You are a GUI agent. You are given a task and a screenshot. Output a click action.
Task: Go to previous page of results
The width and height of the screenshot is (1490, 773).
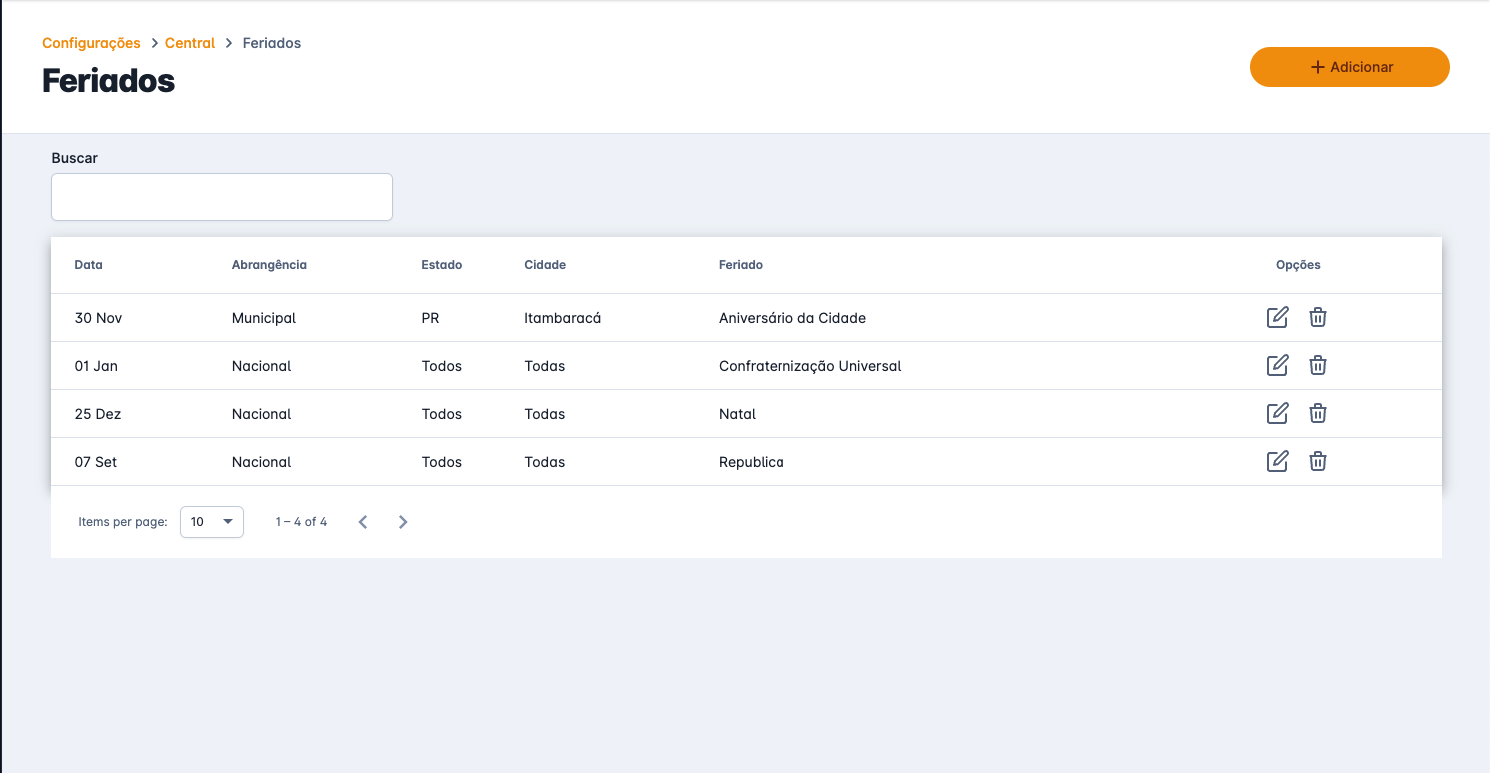click(363, 522)
